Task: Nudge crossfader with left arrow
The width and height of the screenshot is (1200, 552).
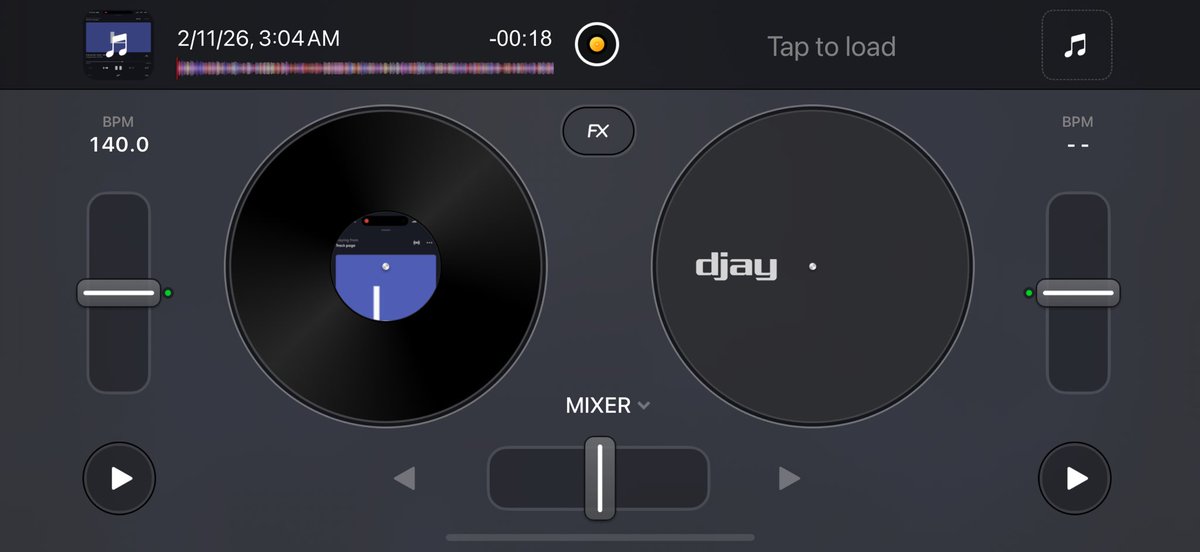Action: point(404,479)
